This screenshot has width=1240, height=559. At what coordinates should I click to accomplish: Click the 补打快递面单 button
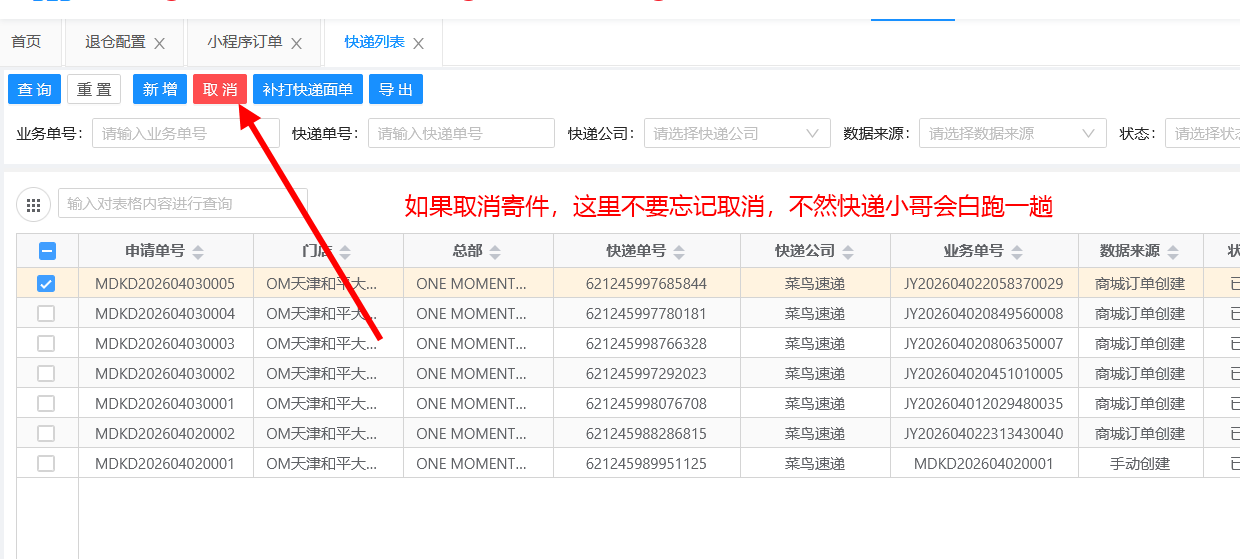click(307, 89)
